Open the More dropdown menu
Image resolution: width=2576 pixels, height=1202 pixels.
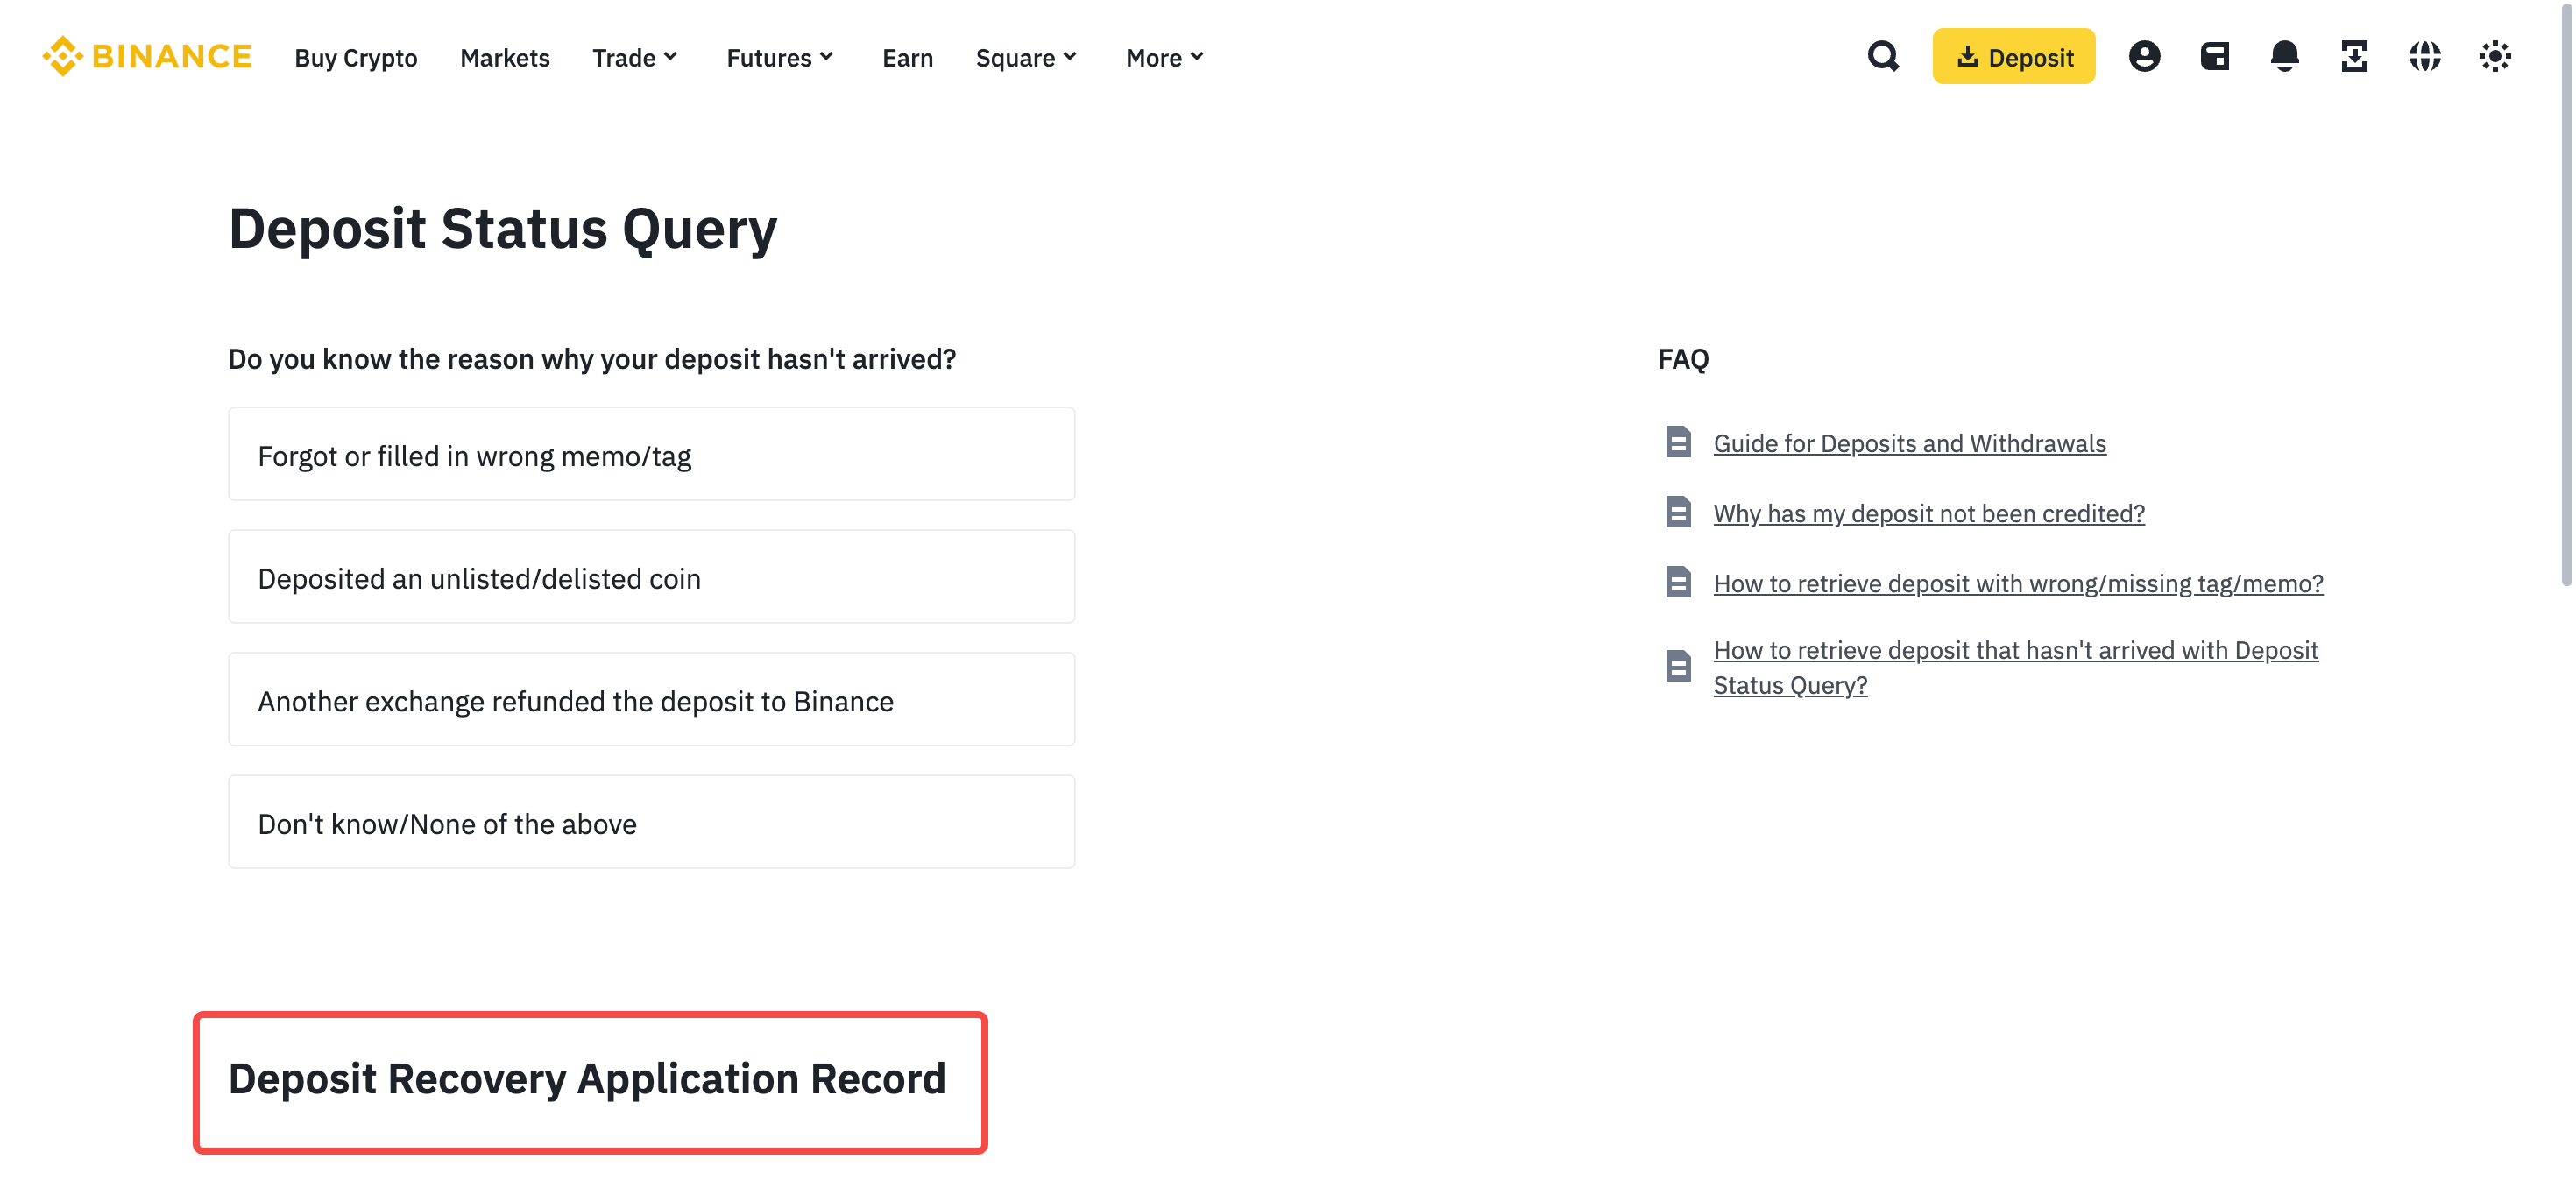click(1164, 58)
